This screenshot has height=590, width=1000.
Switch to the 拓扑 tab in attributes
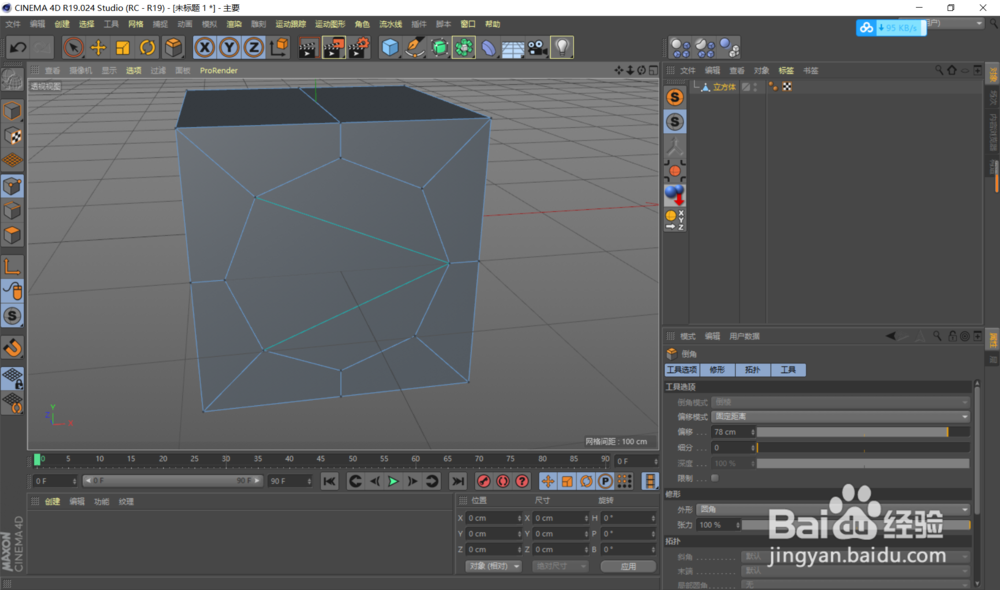pyautogui.click(x=752, y=370)
